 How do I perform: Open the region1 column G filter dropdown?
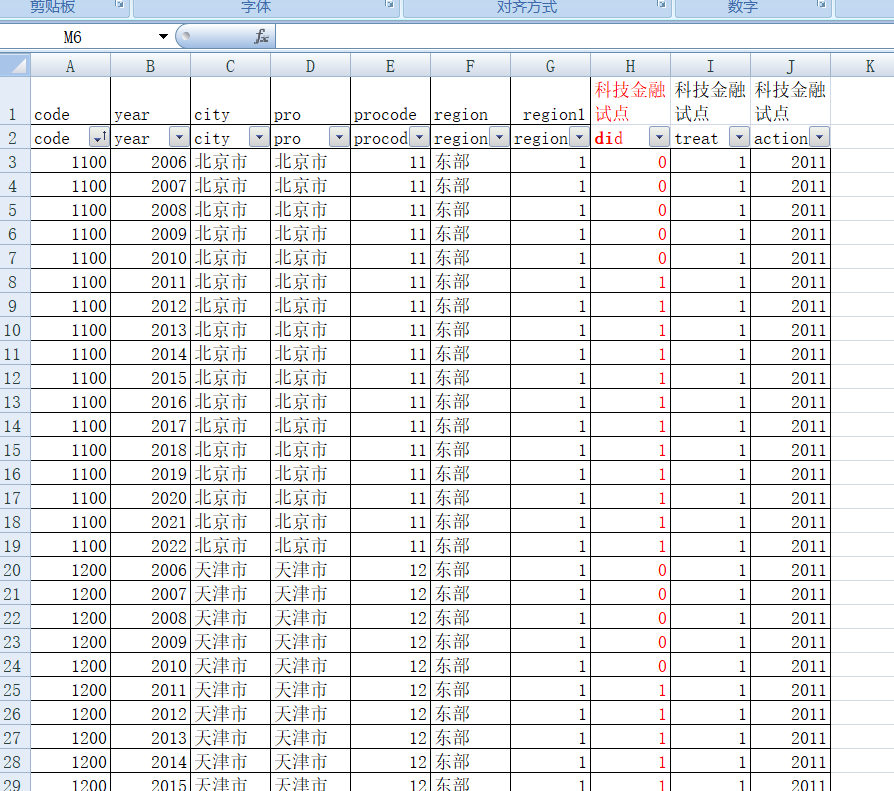pos(579,137)
